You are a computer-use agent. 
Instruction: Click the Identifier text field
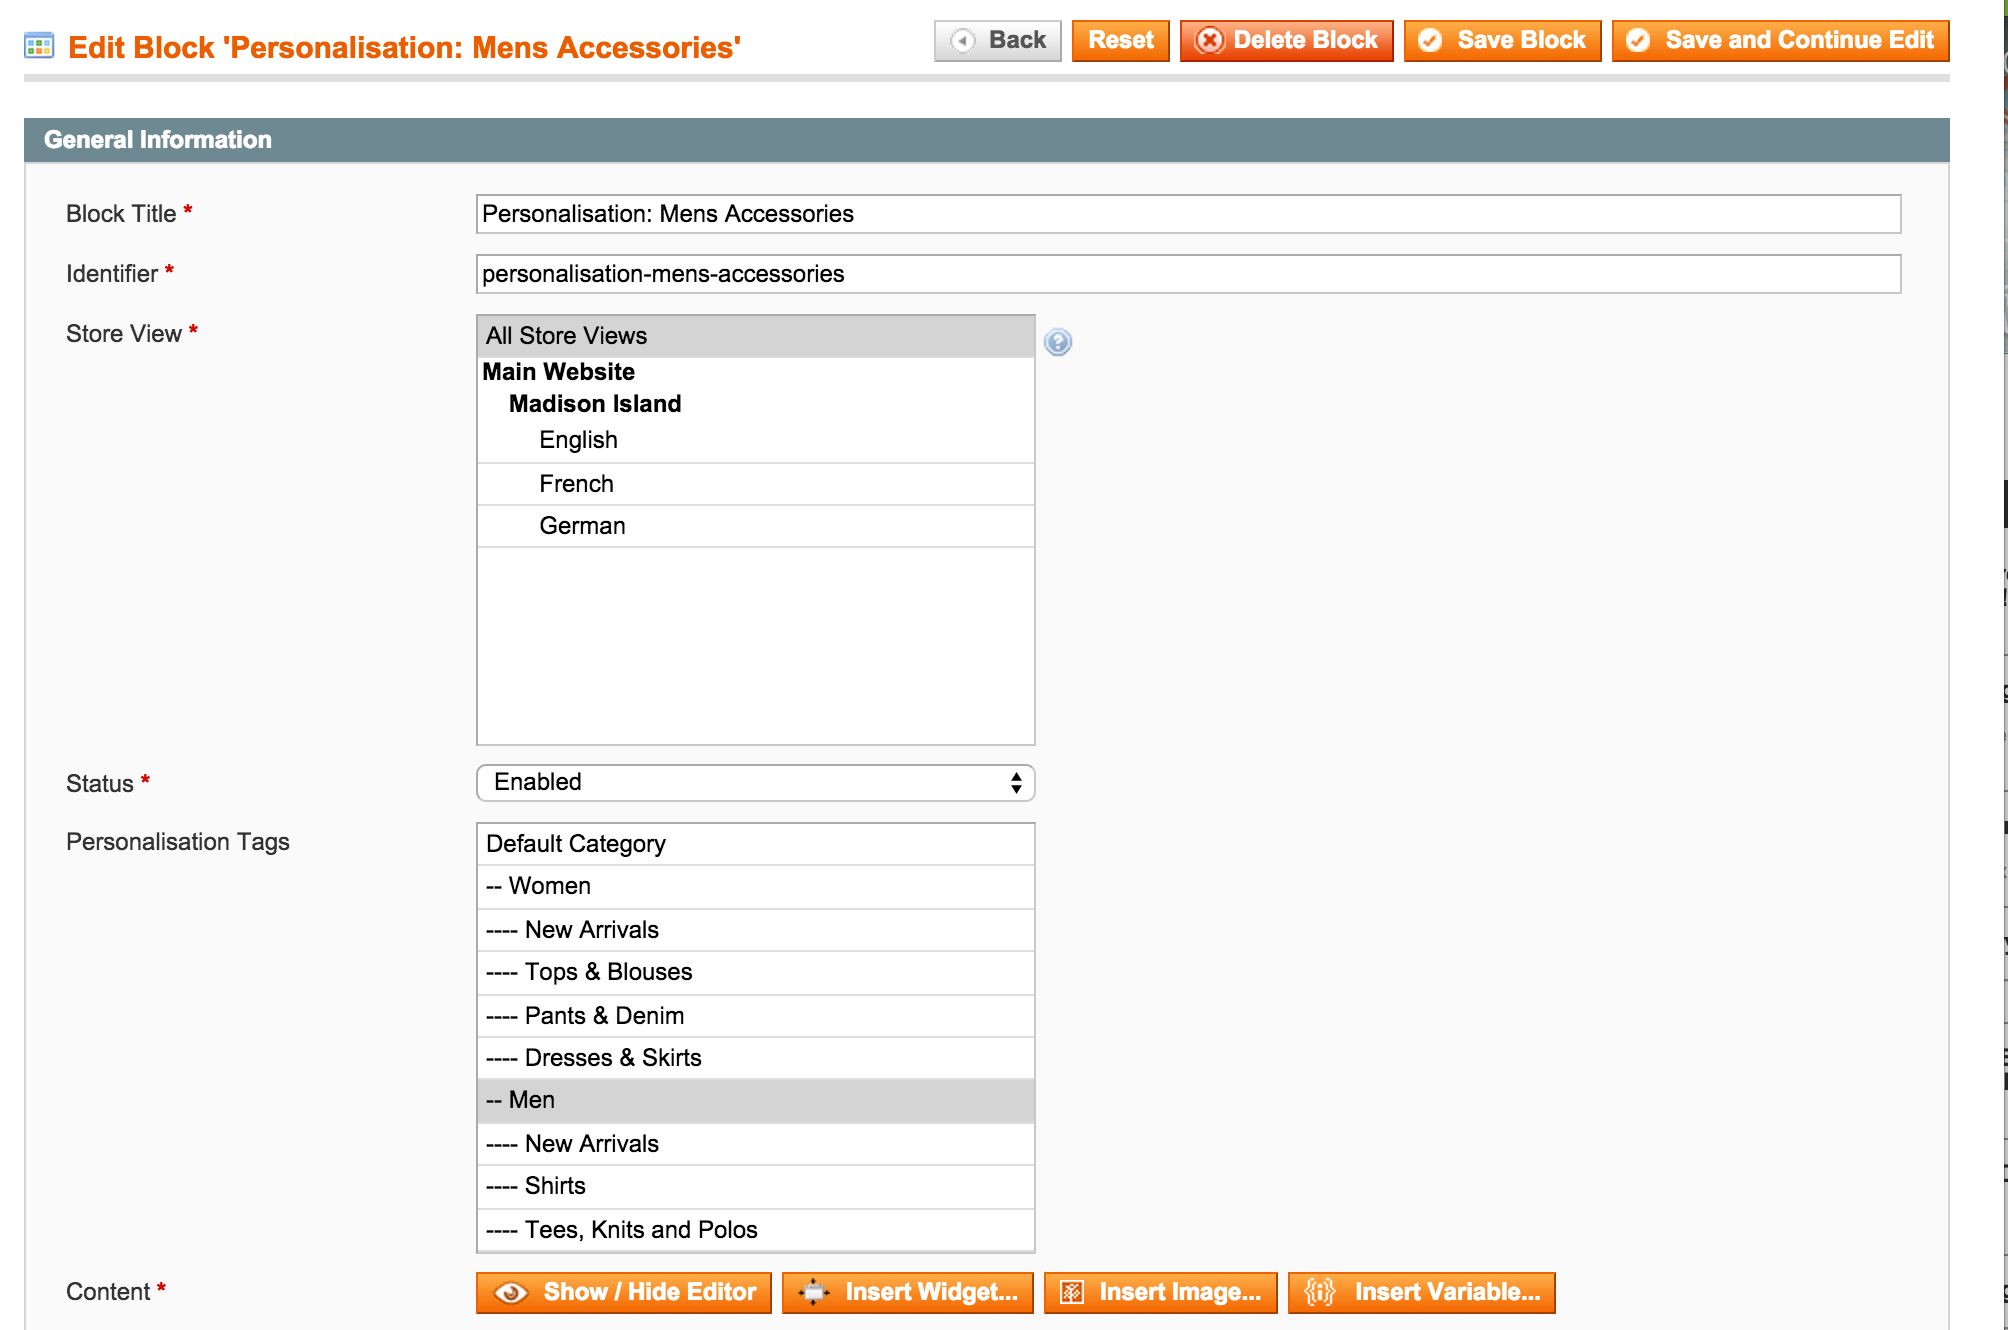pos(1187,274)
